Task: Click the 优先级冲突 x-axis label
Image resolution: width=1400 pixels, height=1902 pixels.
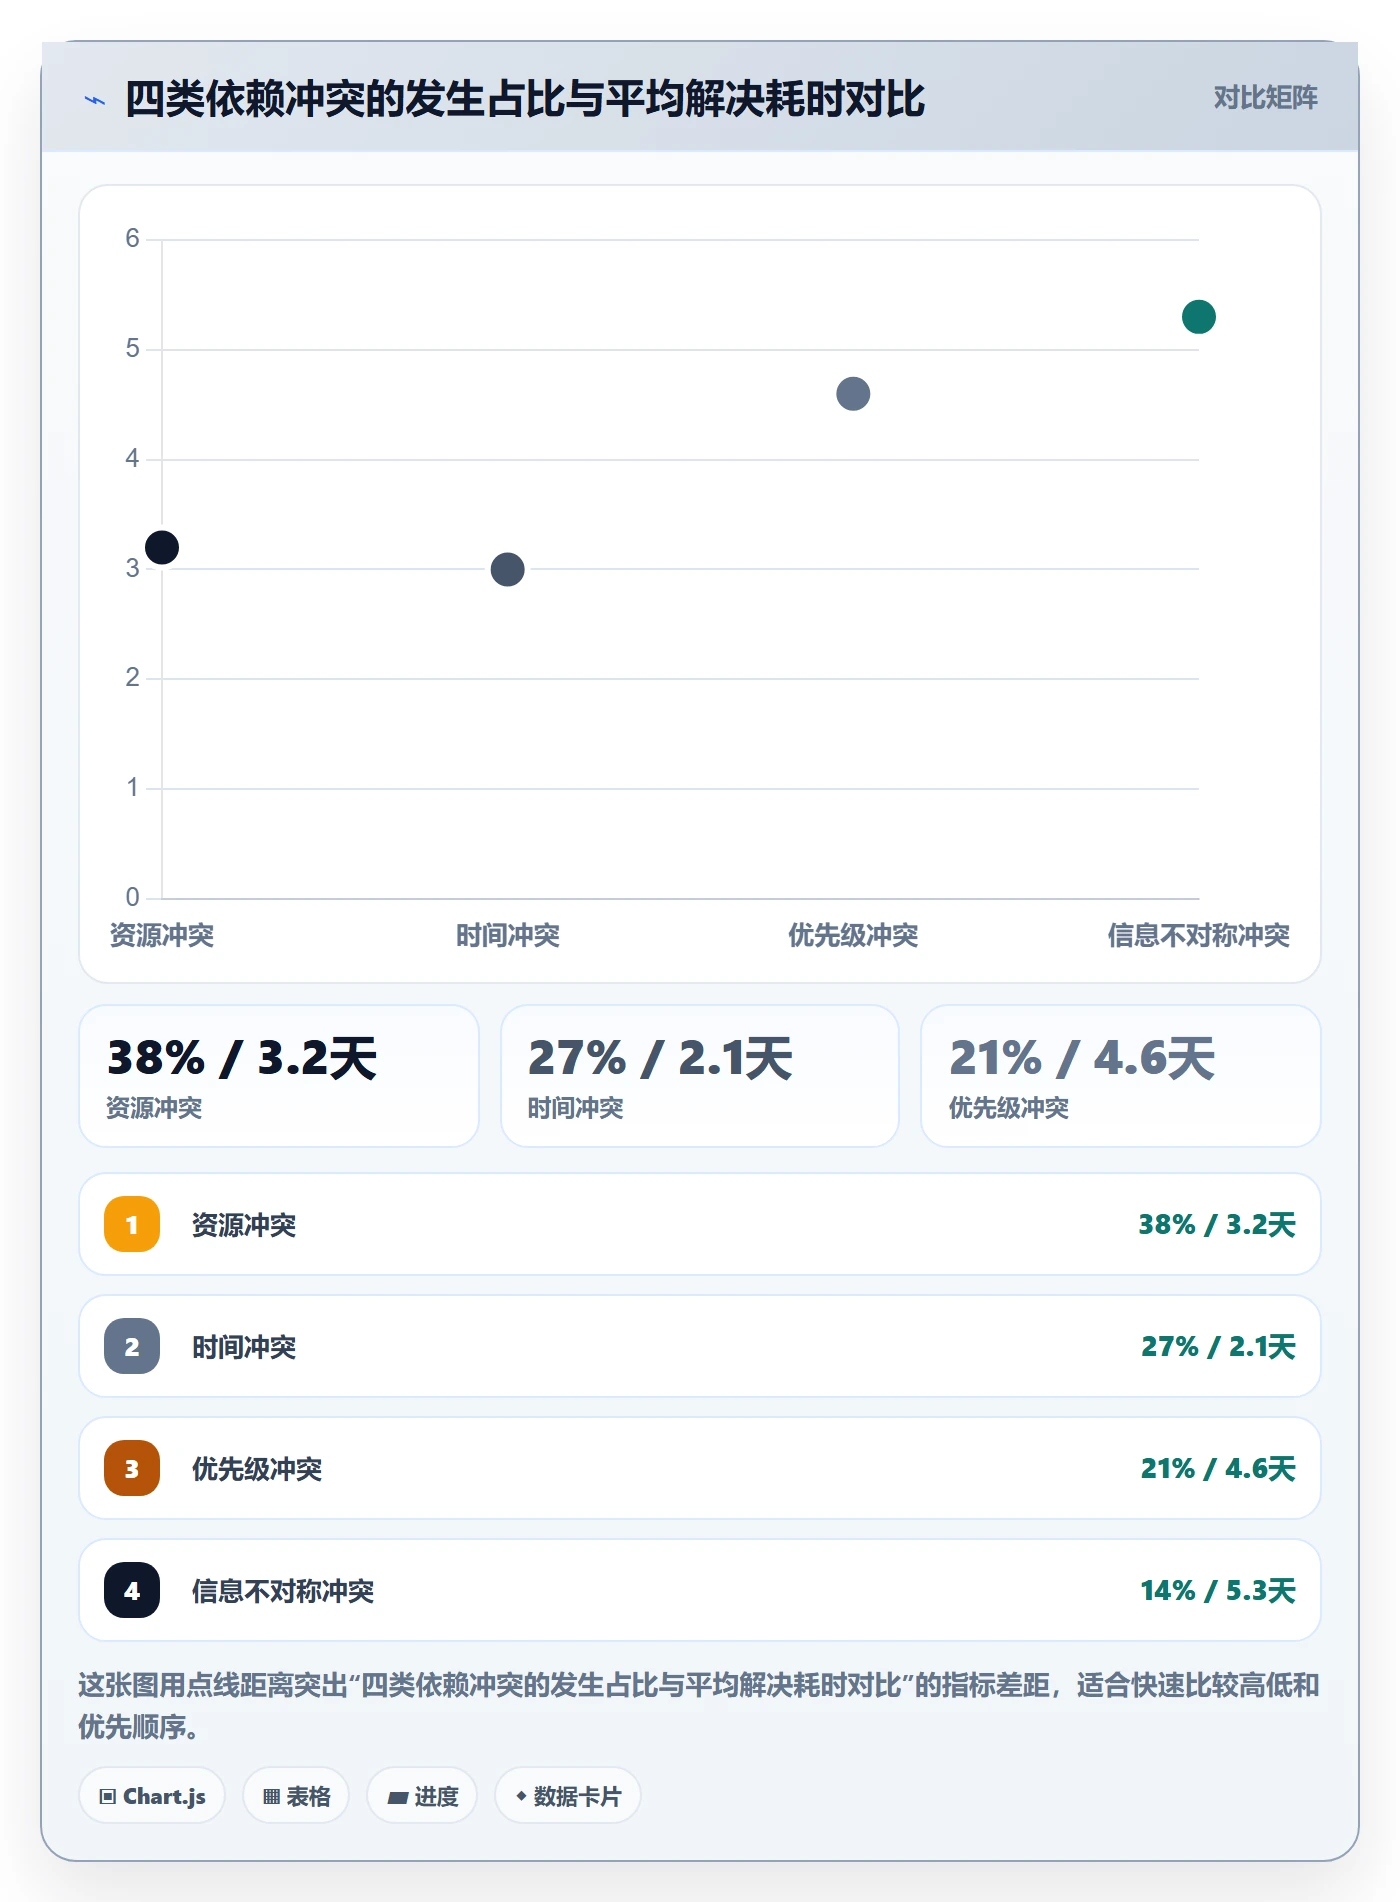Action: [853, 935]
